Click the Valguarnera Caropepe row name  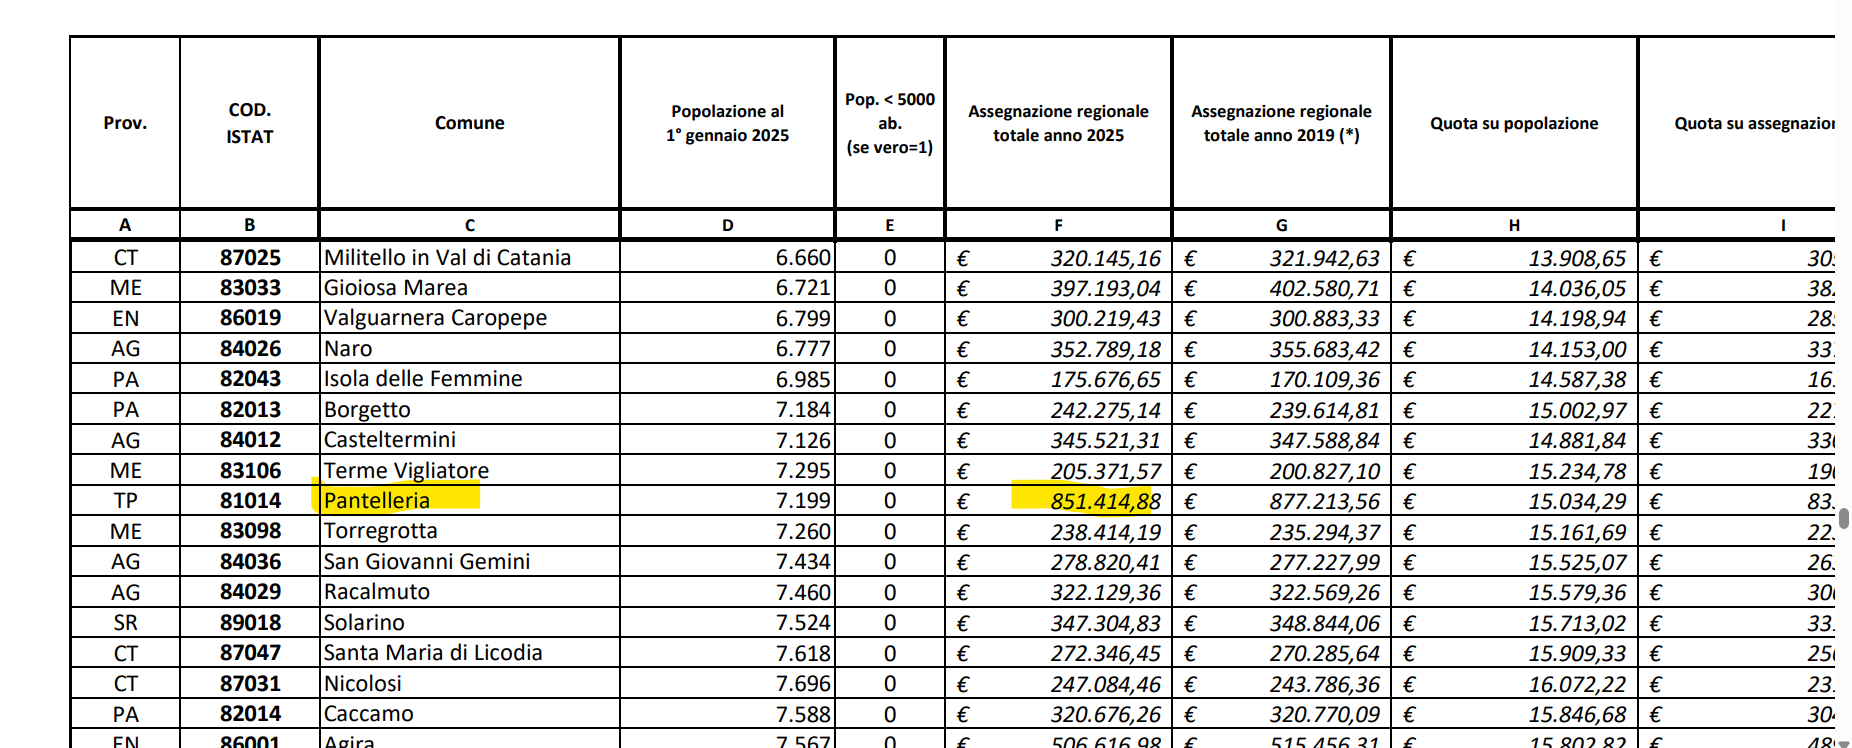pyautogui.click(x=435, y=318)
